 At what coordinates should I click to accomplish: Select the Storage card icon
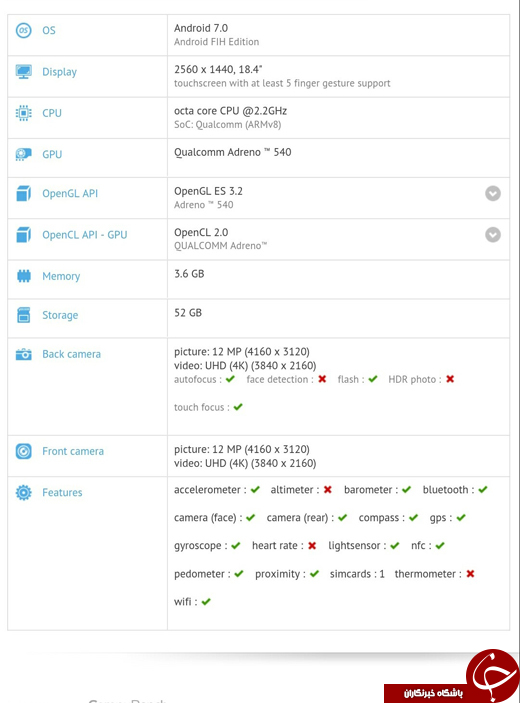(23, 315)
